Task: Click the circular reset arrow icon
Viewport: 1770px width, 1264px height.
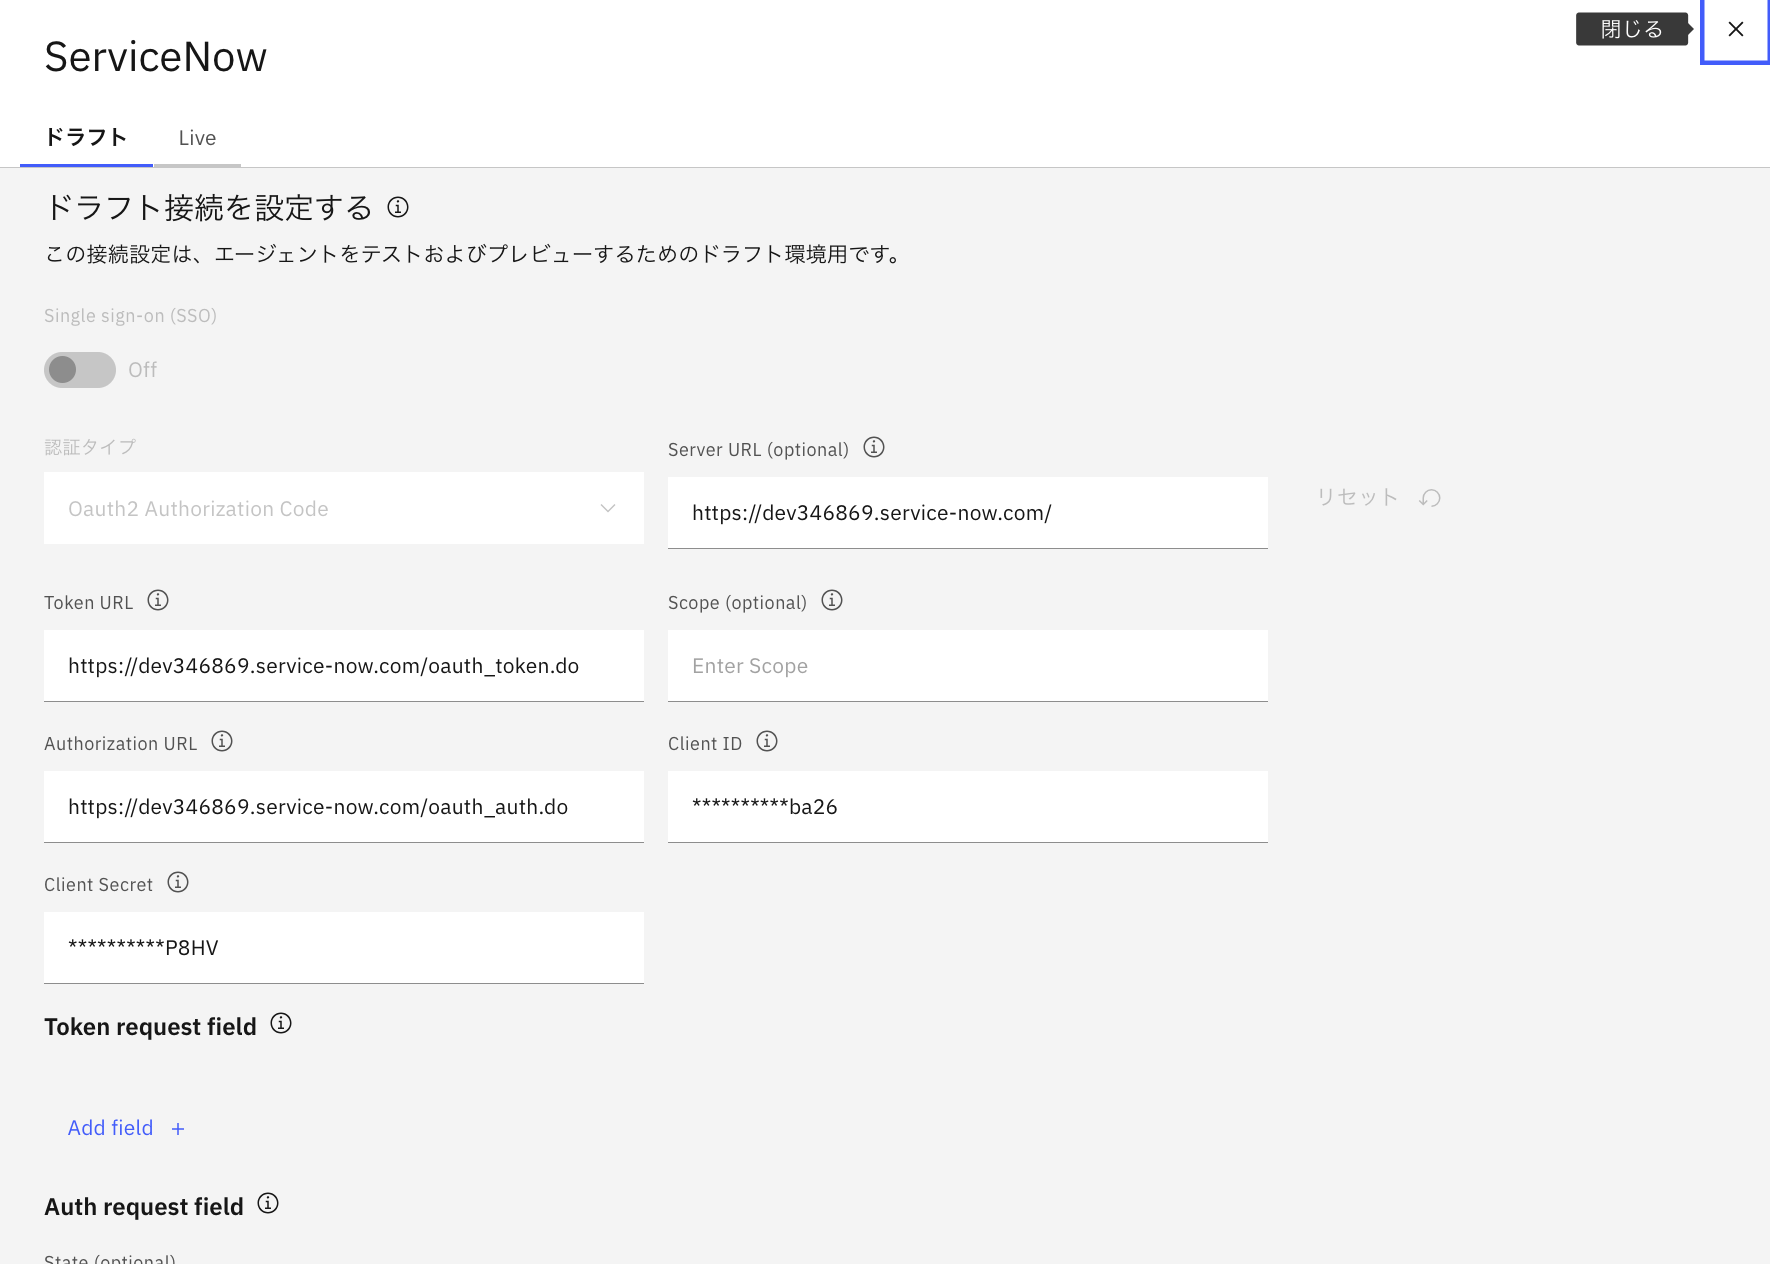Action: coord(1430,496)
